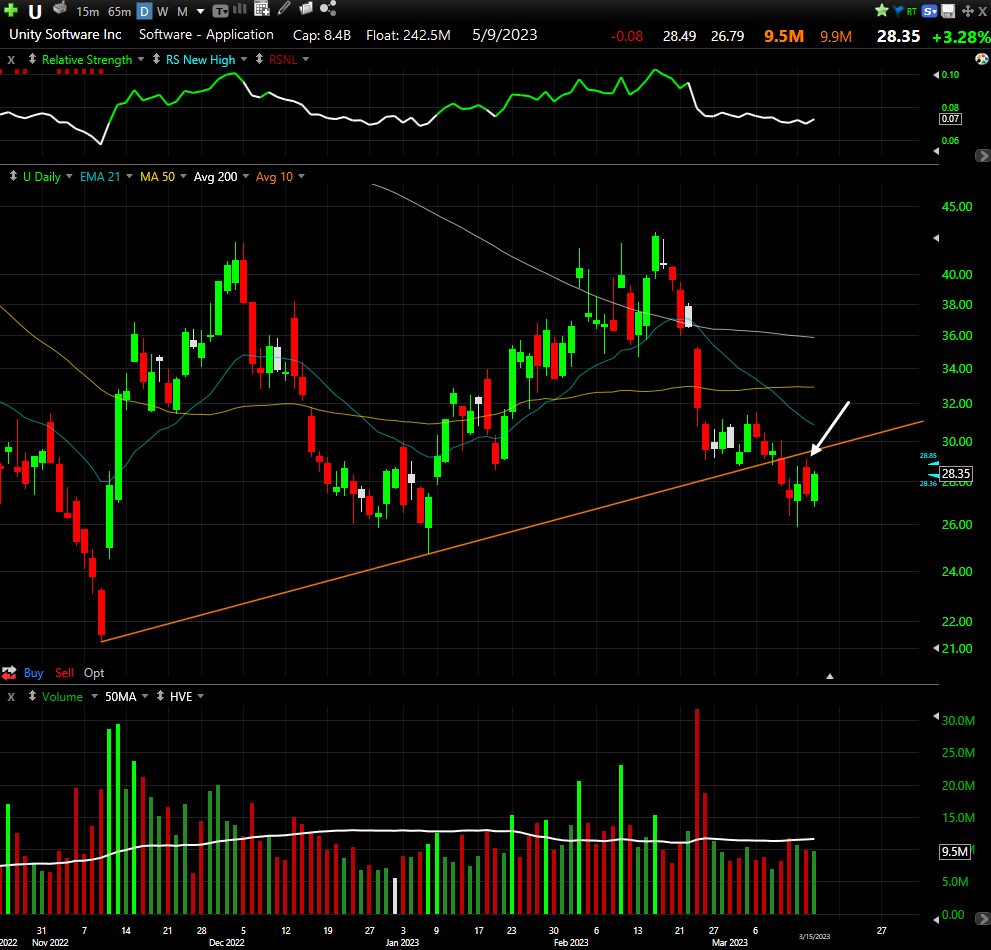Click the RS New High indicator label
The height and width of the screenshot is (950, 991).
pos(200,60)
